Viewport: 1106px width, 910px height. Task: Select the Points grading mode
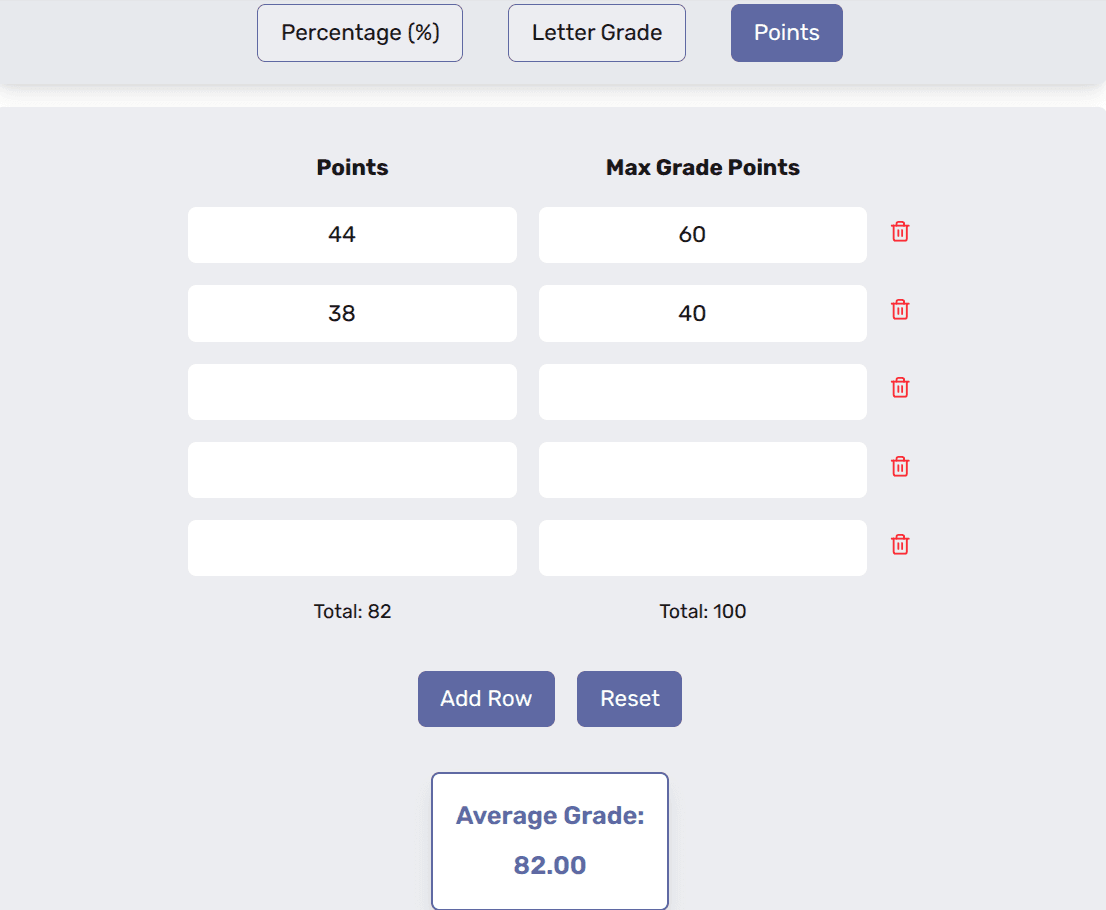click(x=786, y=32)
